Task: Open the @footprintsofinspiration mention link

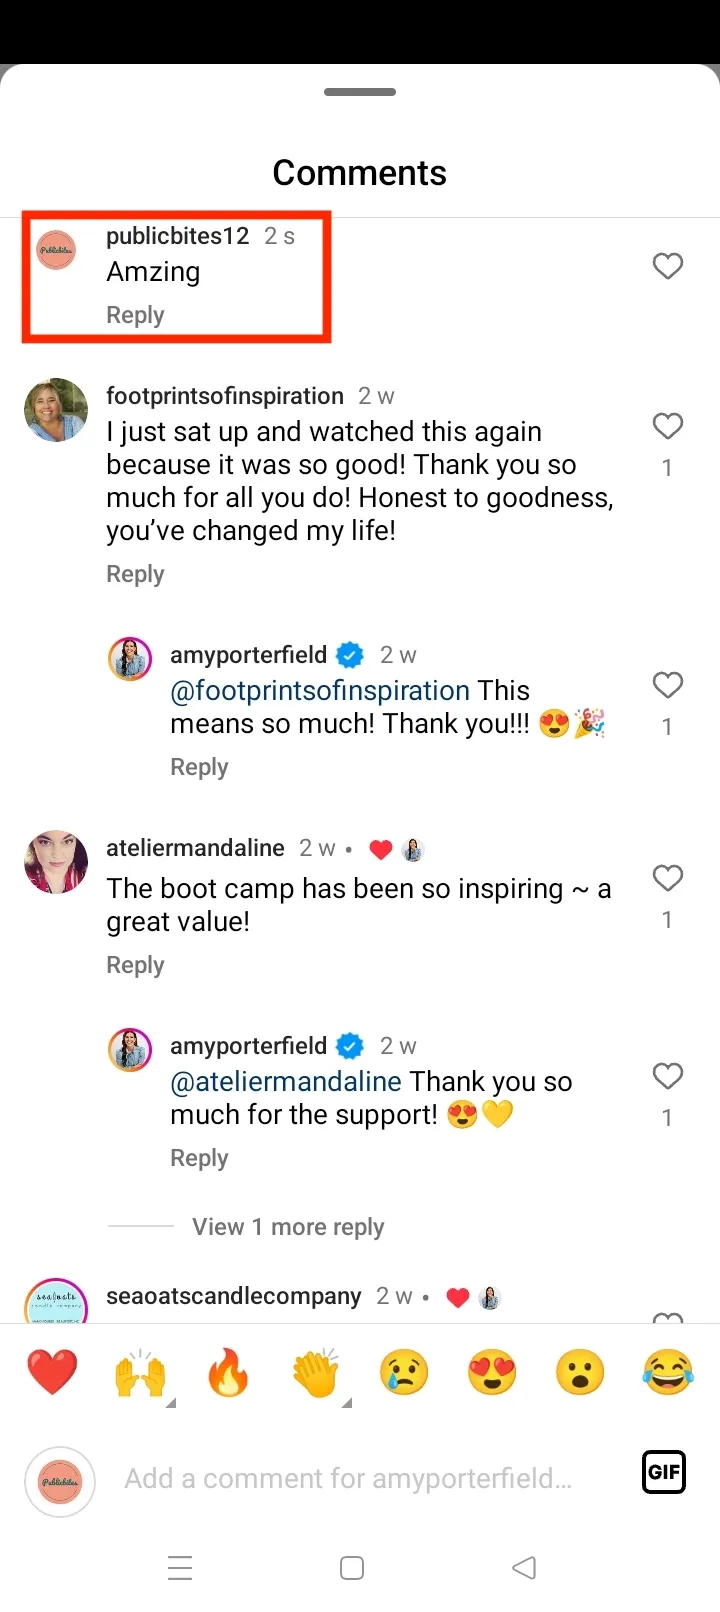Action: point(320,691)
